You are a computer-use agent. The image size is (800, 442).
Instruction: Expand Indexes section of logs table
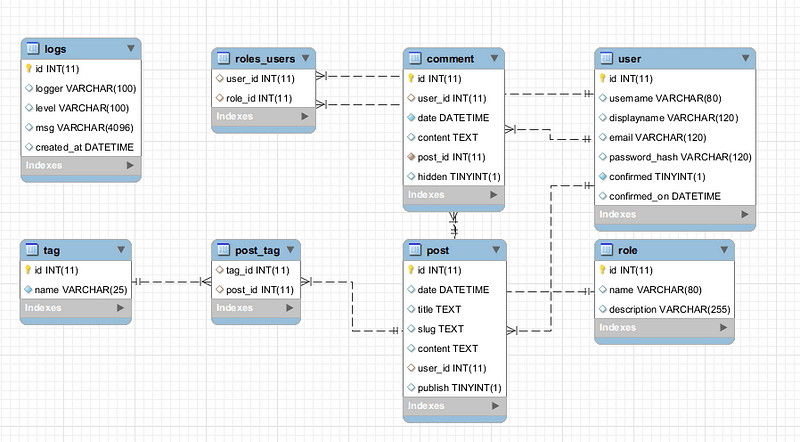(x=130, y=165)
